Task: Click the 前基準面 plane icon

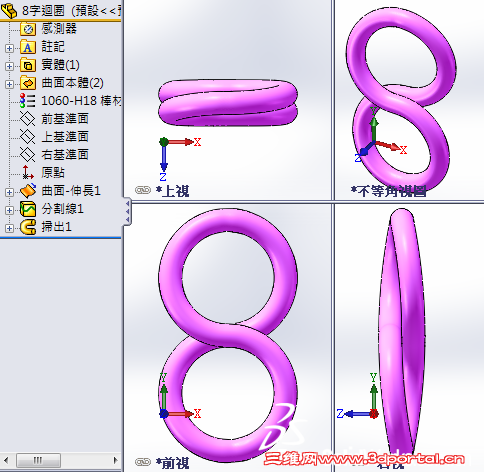Action: click(x=28, y=119)
